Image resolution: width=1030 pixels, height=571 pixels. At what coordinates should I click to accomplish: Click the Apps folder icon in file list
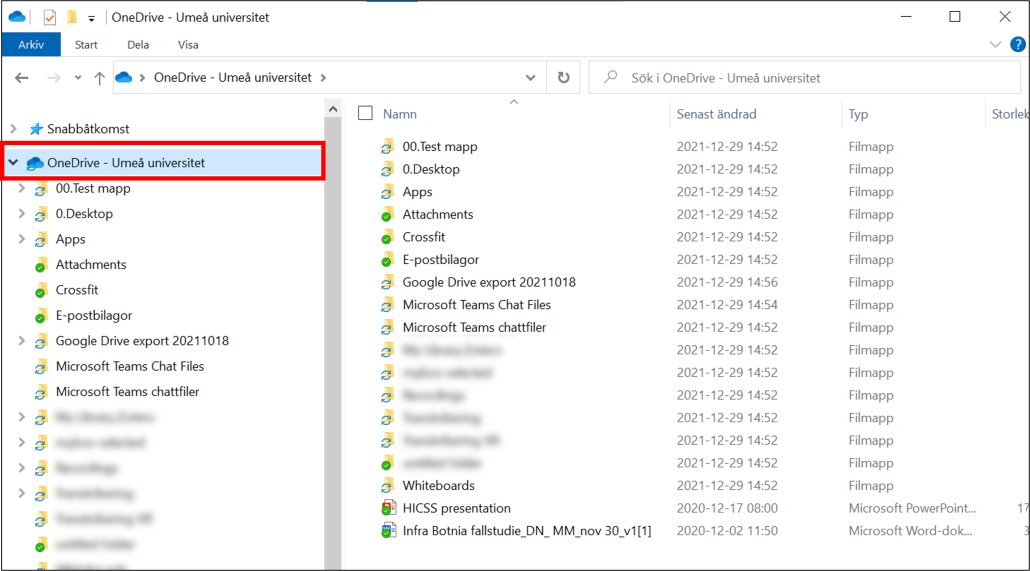[x=388, y=192]
